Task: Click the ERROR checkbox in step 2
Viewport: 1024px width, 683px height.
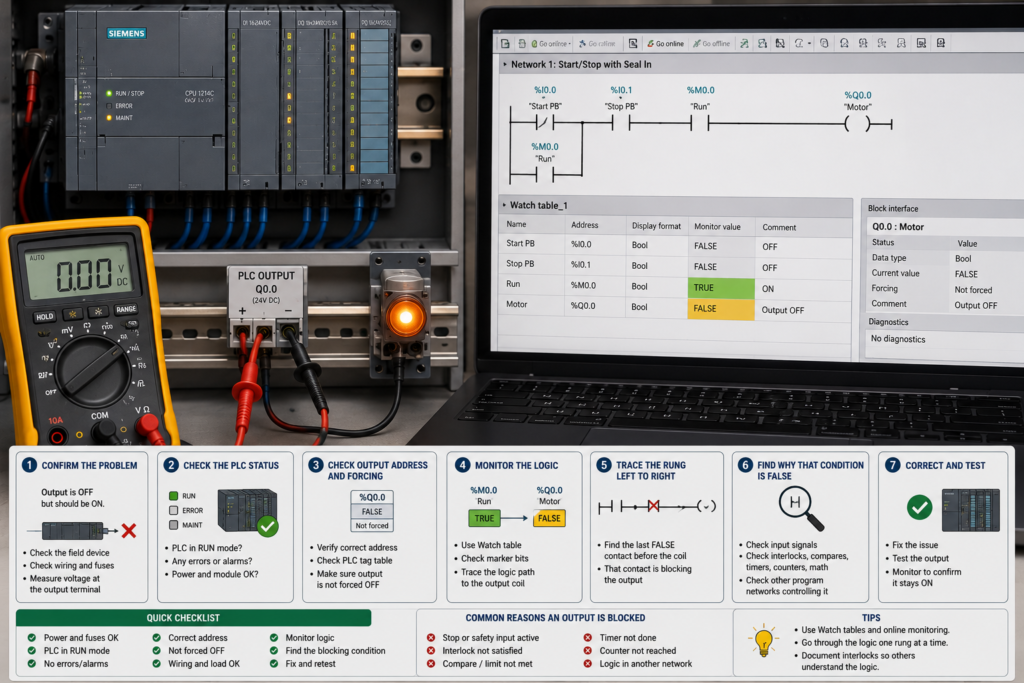Action: pos(173,510)
